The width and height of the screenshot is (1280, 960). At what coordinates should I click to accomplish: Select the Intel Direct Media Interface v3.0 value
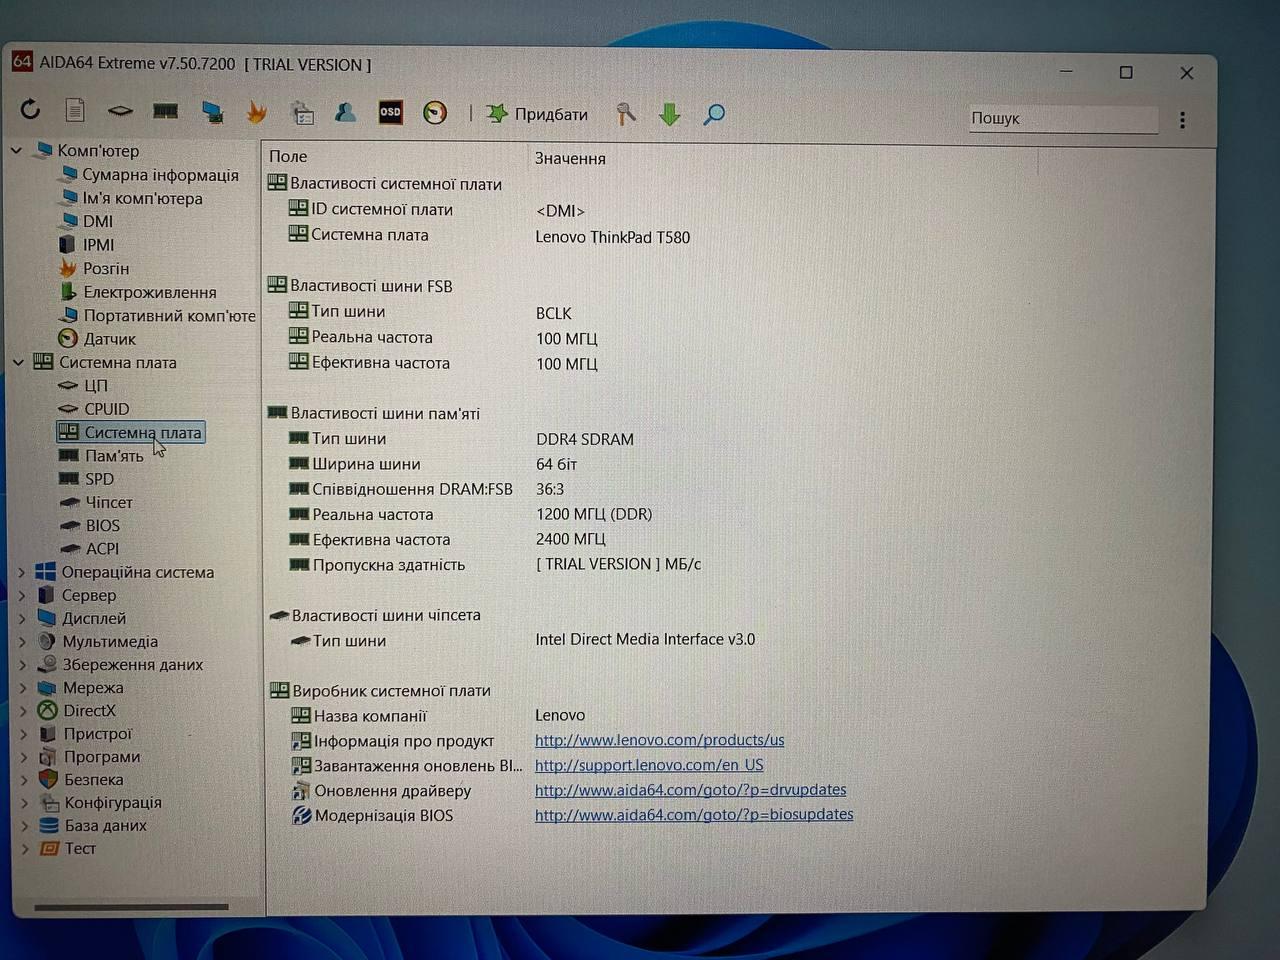coord(645,639)
